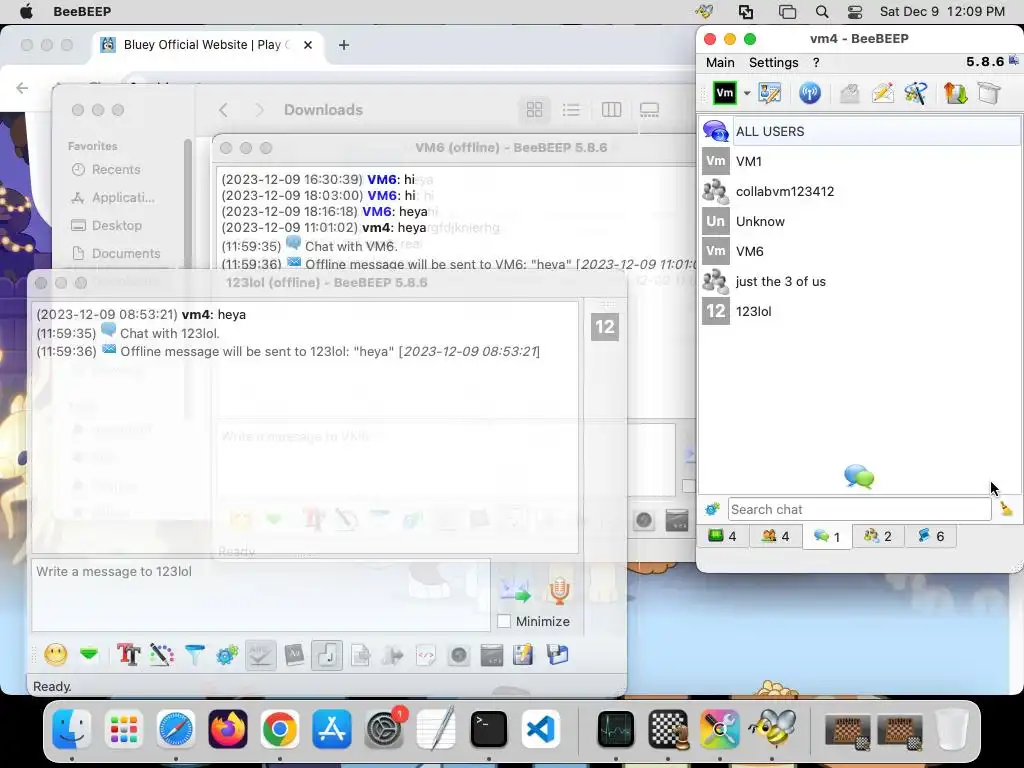Switch to the chats tab showing 1
1024x768 pixels.
click(x=827, y=537)
